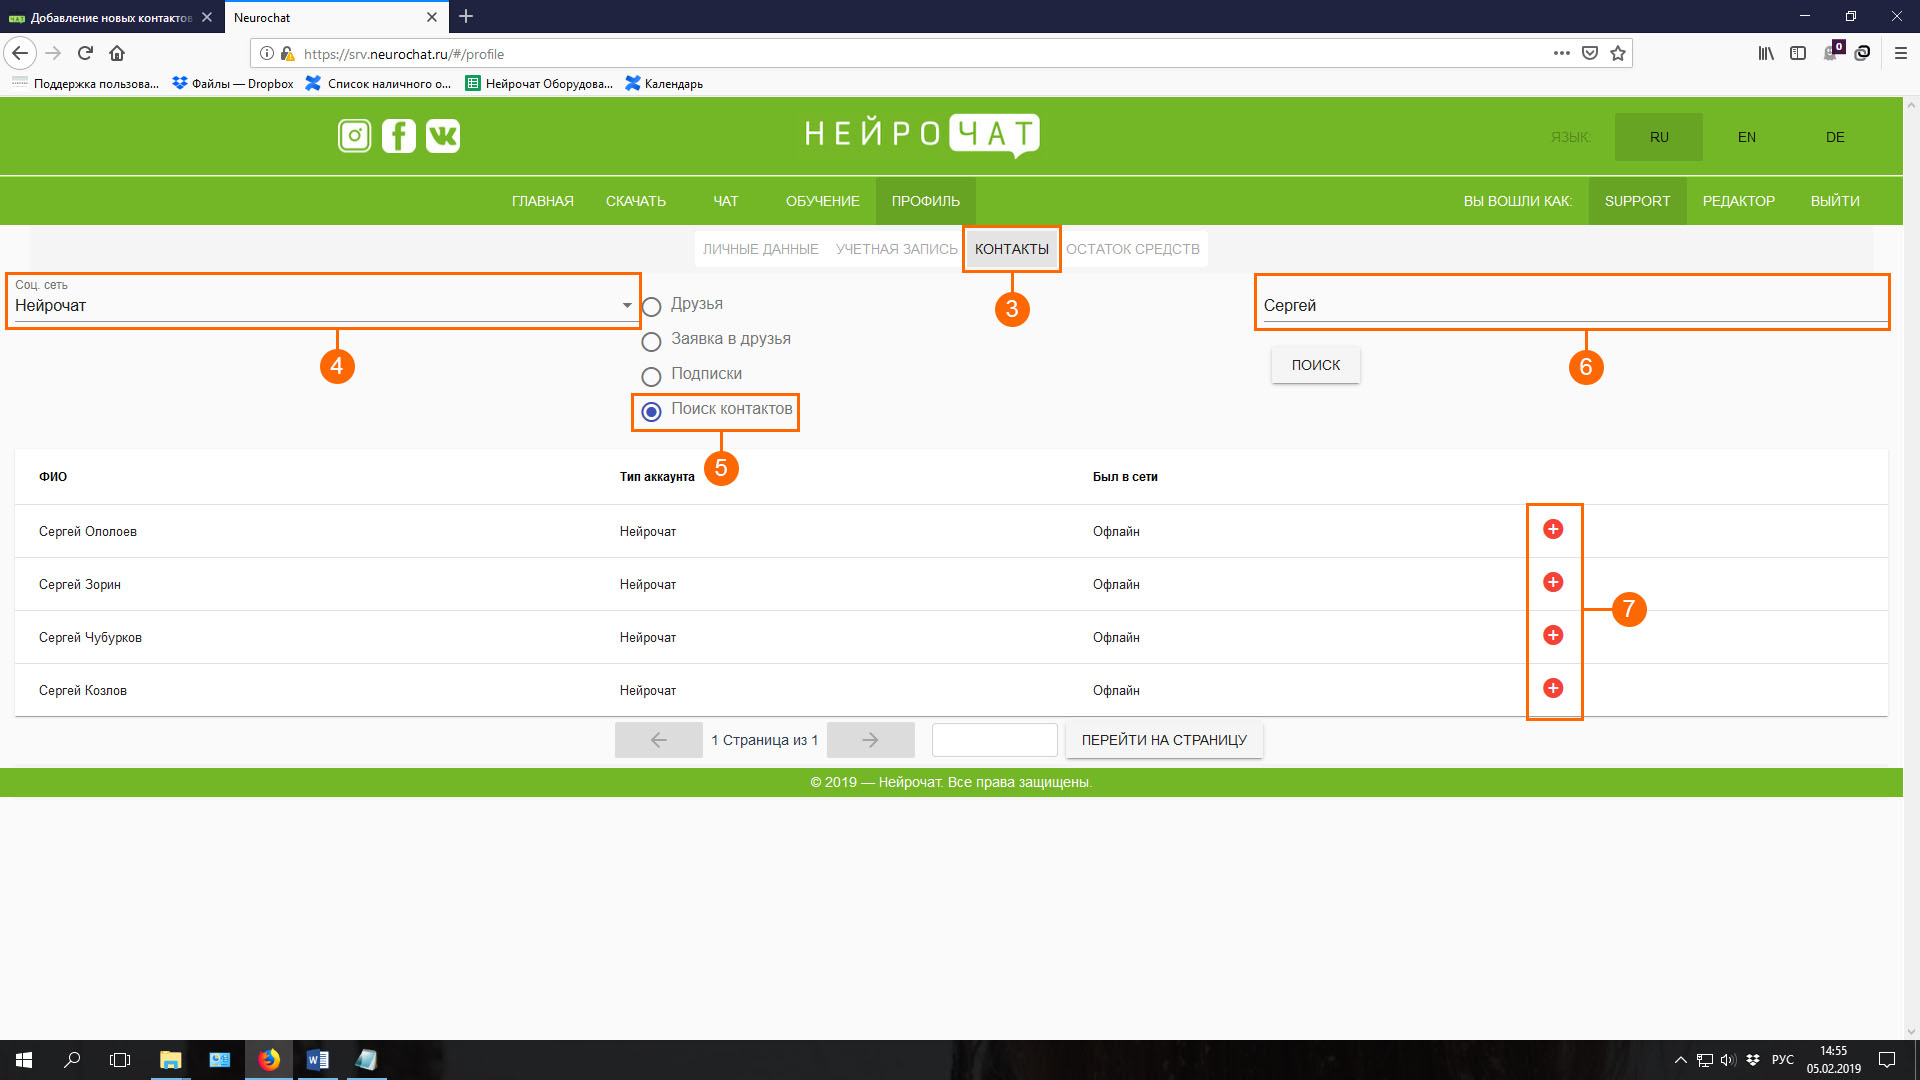Open Dropbox tray icon
Image resolution: width=1920 pixels, height=1080 pixels.
(x=1753, y=1060)
